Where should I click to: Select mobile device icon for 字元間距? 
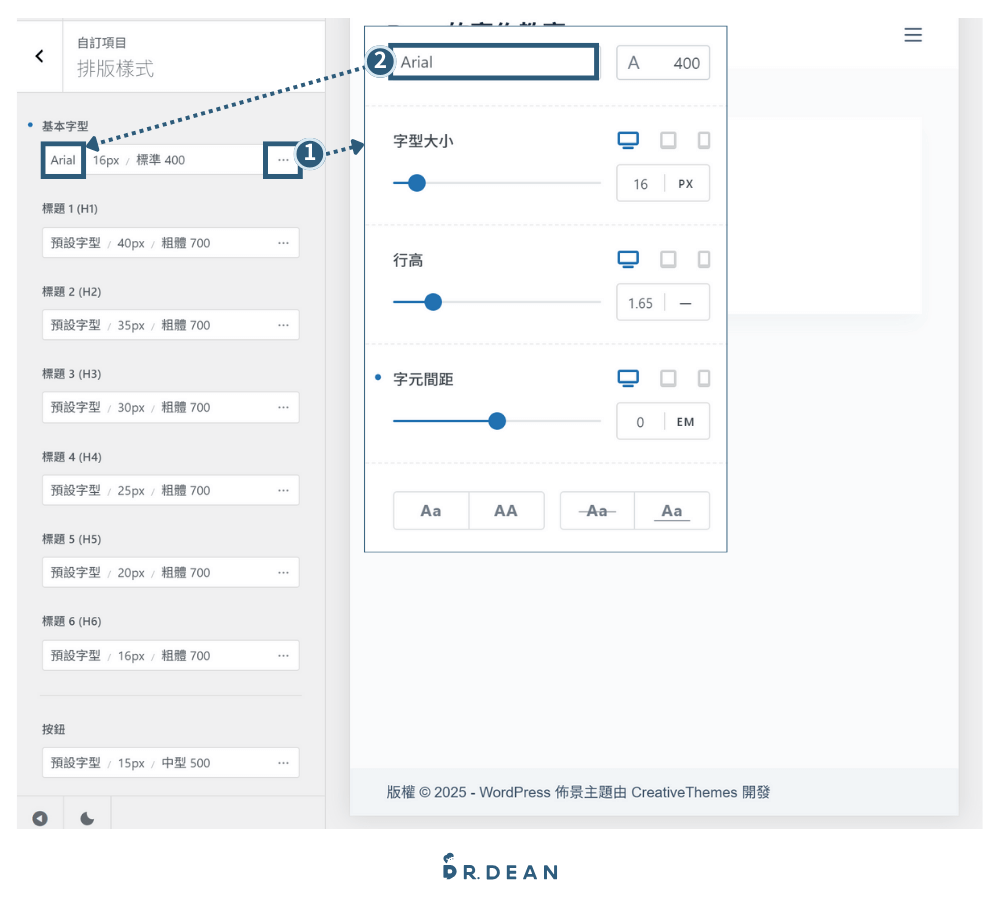coord(703,378)
